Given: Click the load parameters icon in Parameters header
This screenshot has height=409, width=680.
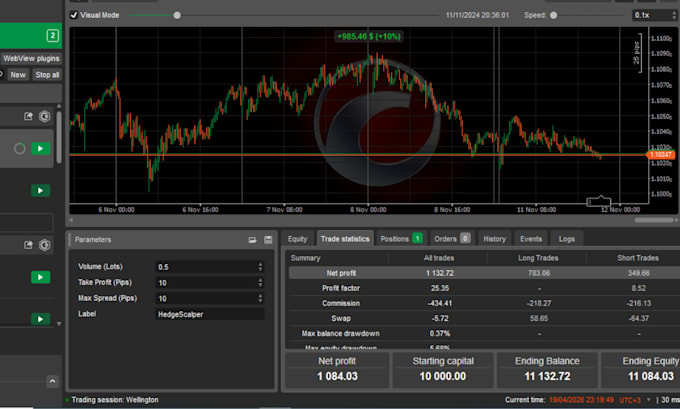Looking at the screenshot, I should pyautogui.click(x=252, y=240).
